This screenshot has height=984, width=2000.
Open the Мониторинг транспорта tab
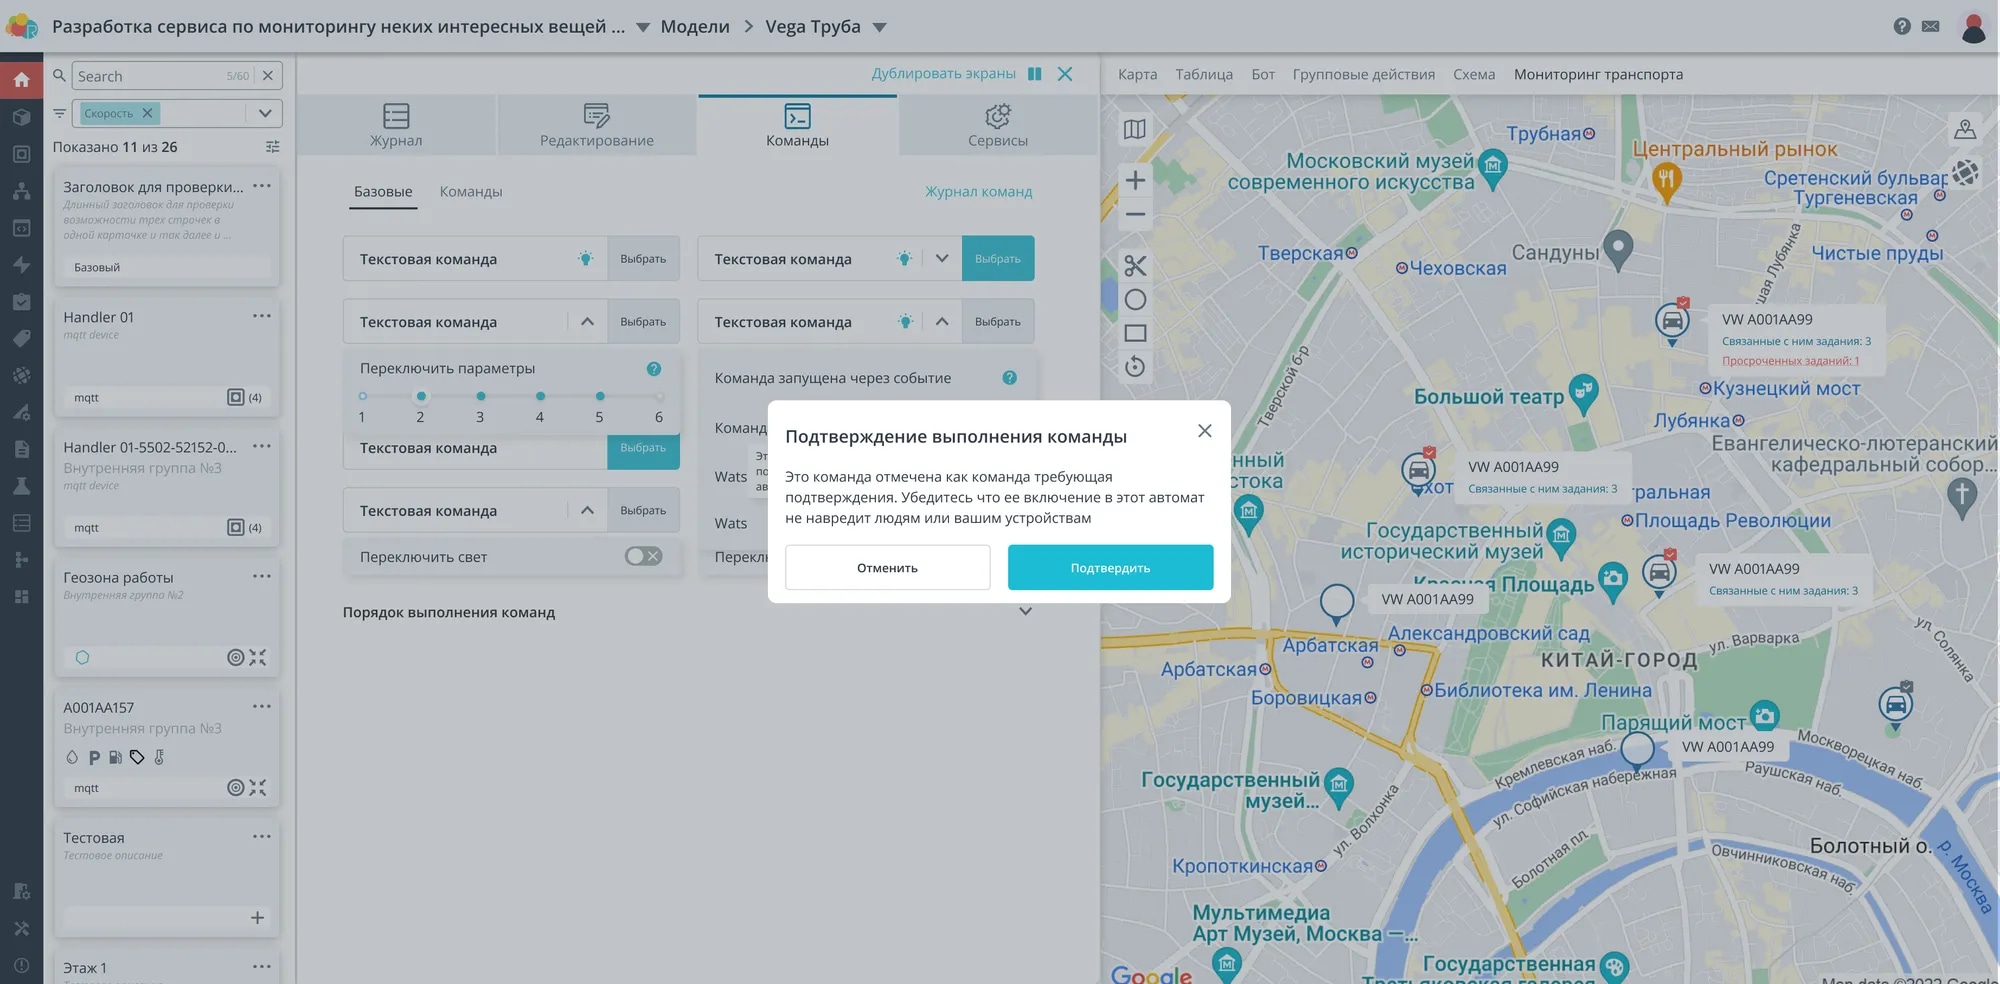click(x=1597, y=74)
